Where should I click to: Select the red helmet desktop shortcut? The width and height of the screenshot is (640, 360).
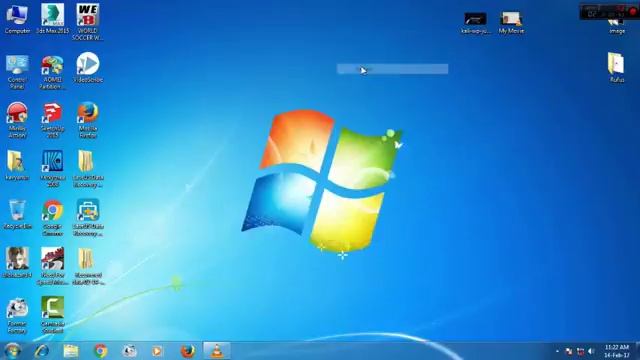(17, 120)
